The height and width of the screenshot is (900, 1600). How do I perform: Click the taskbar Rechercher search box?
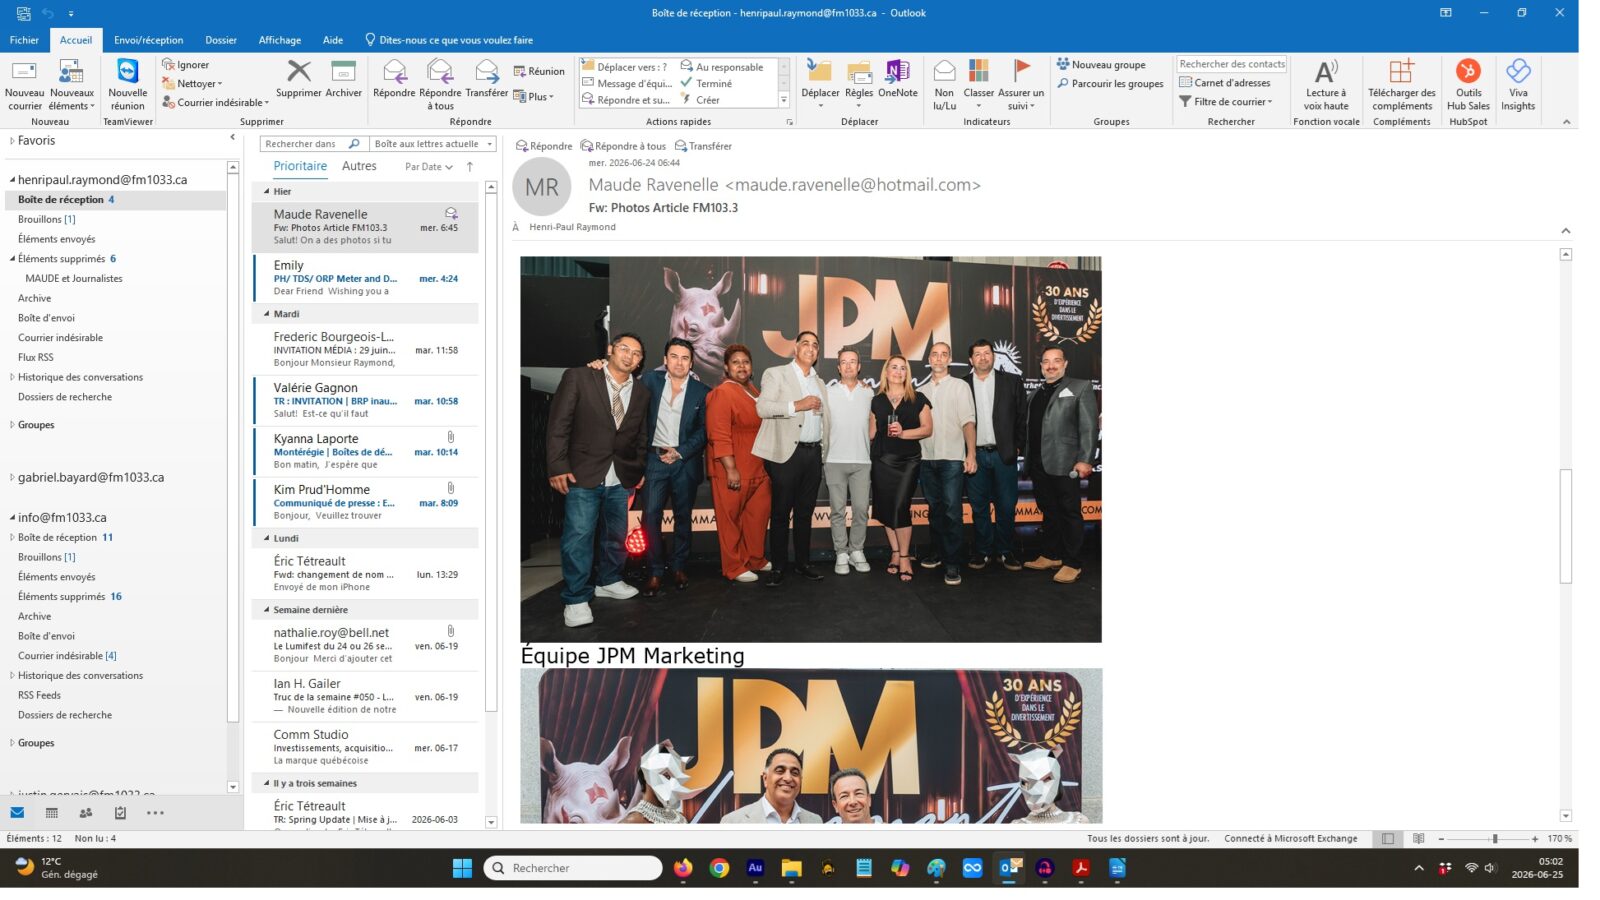pos(573,868)
